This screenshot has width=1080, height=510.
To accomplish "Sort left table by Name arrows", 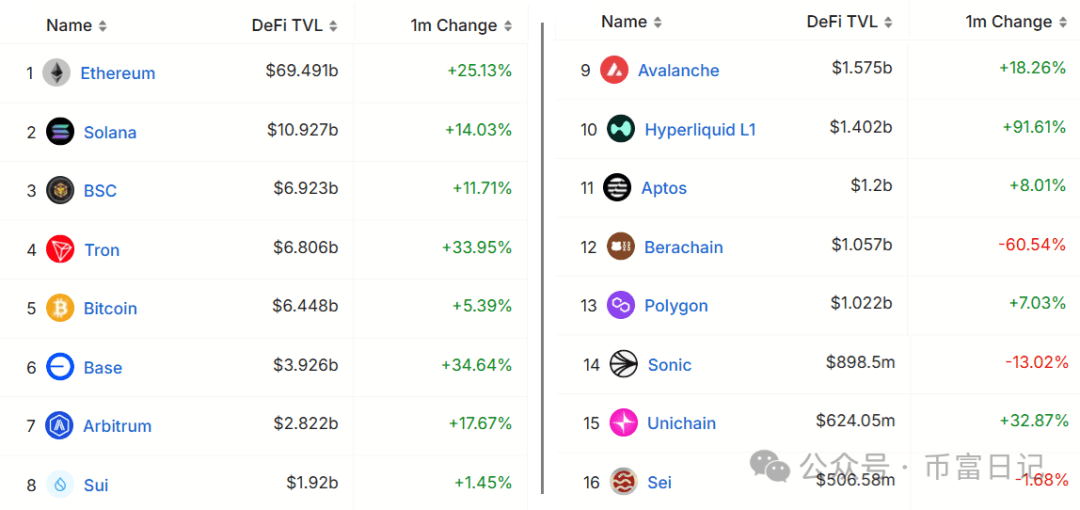I will (x=103, y=26).
